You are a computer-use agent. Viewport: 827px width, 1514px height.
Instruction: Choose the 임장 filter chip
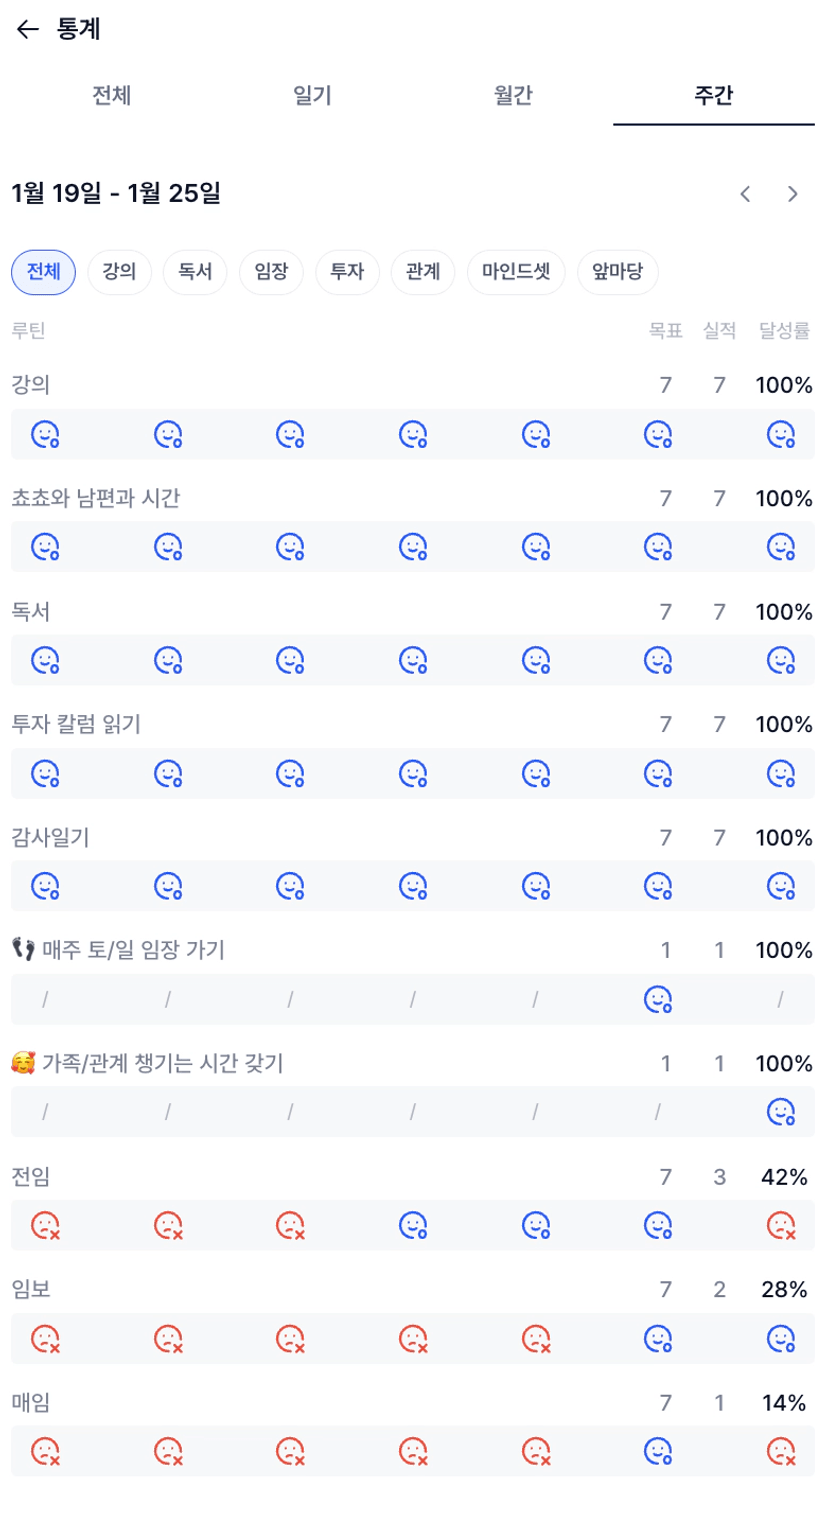[271, 272]
